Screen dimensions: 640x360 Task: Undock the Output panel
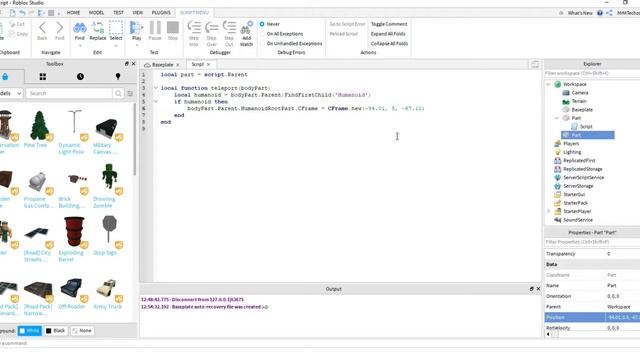531,289
